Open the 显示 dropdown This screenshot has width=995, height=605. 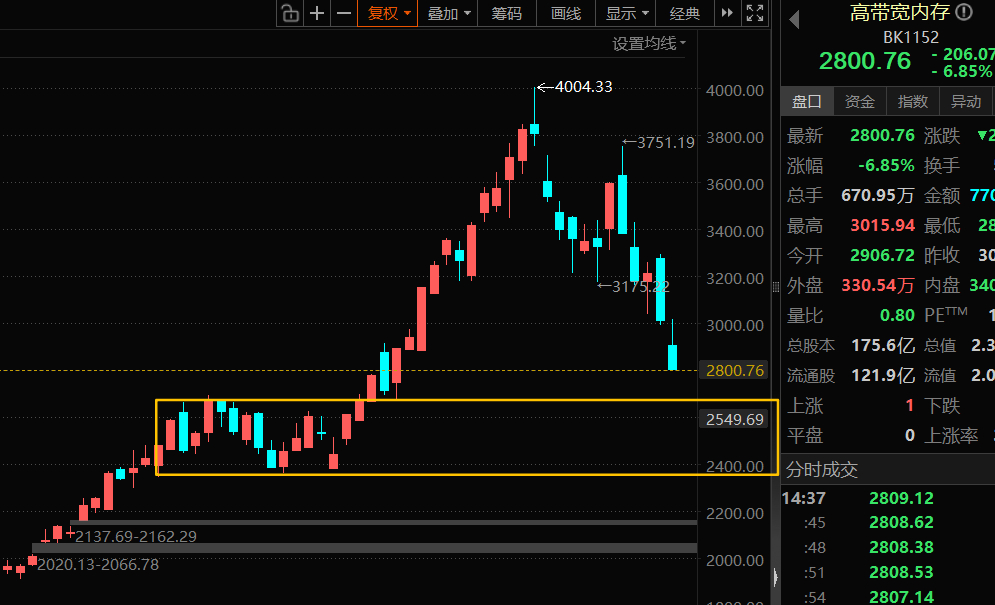coord(626,13)
